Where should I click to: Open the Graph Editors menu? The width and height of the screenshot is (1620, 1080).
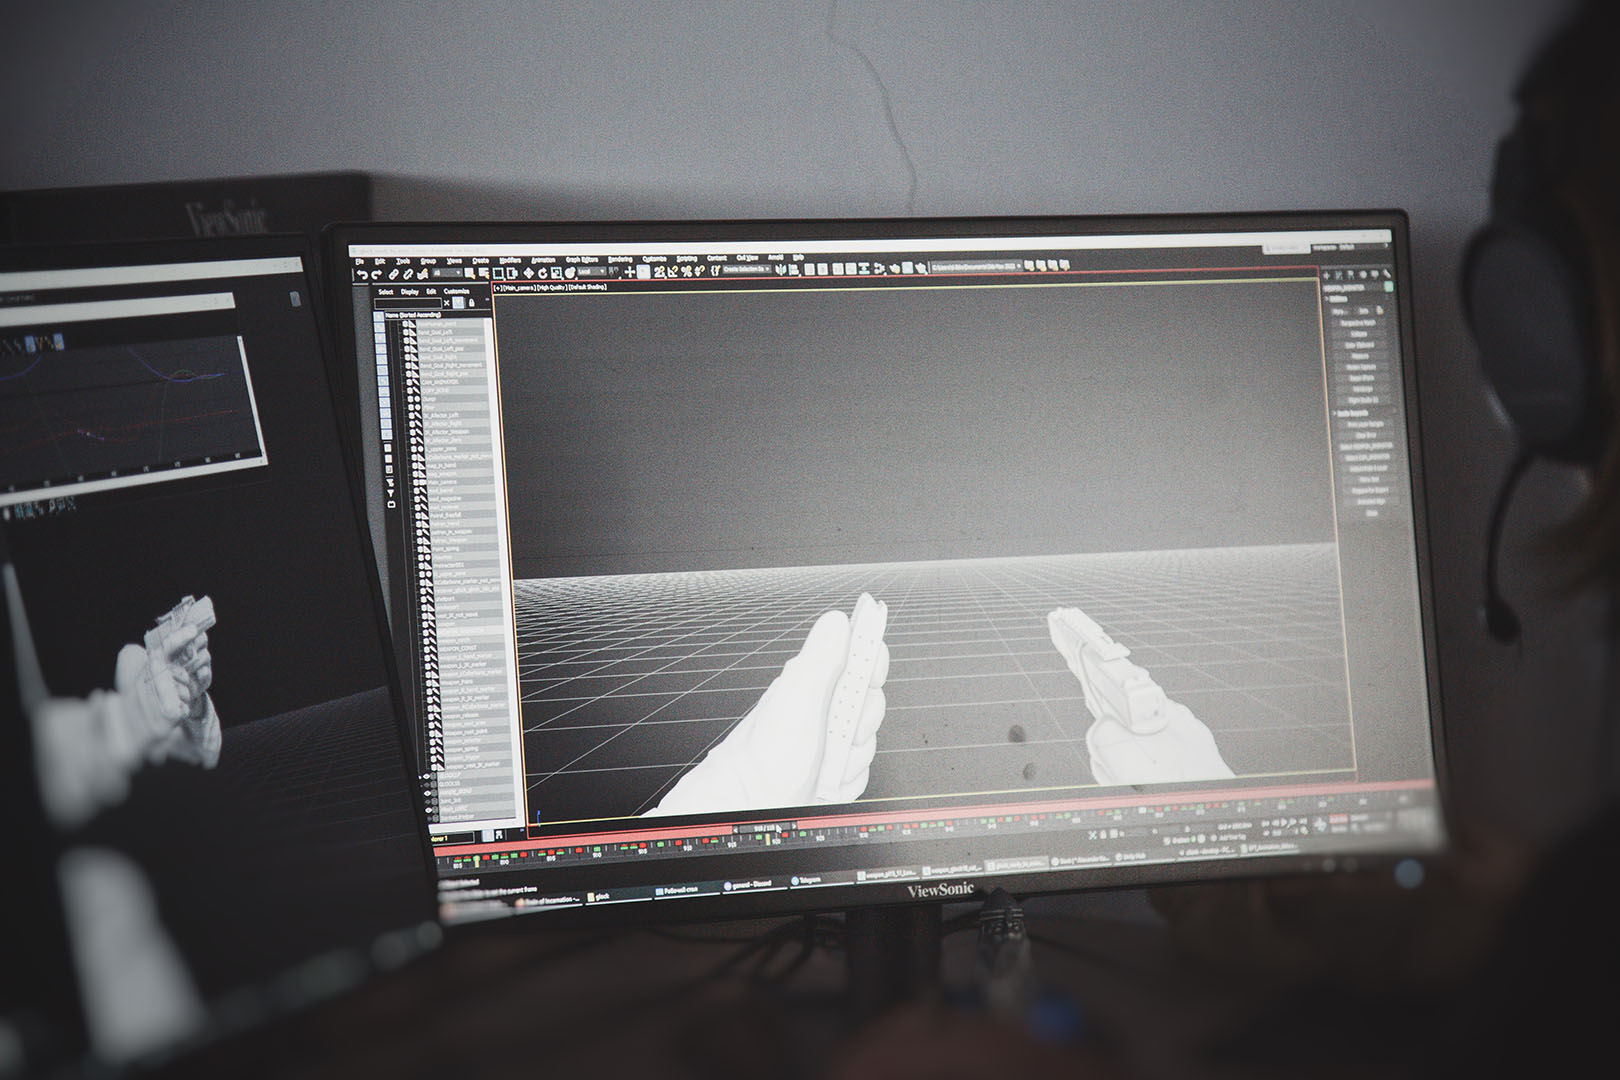(x=581, y=260)
